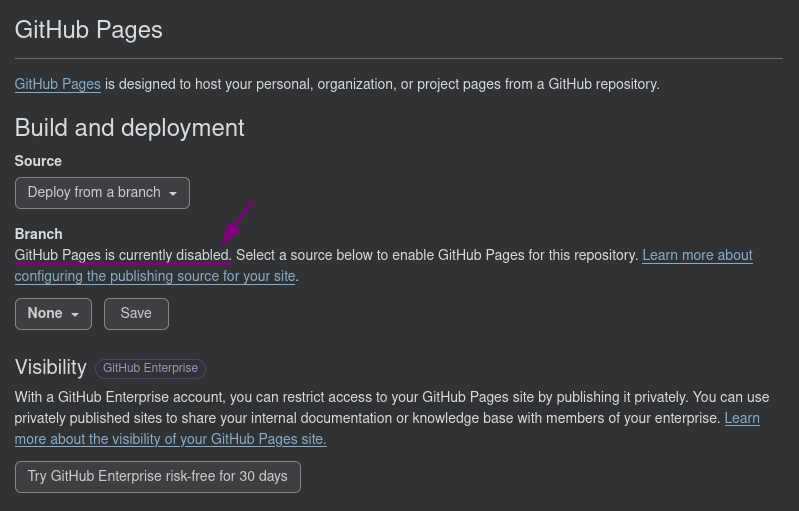
Task: Click the text 'GitHub Pages is currently disabled'
Action: tap(122, 255)
